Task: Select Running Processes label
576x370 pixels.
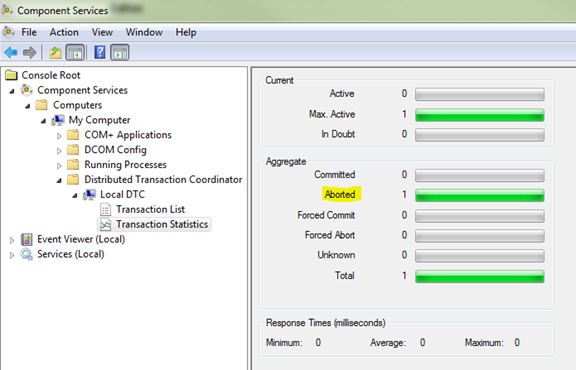Action: pyautogui.click(x=125, y=165)
